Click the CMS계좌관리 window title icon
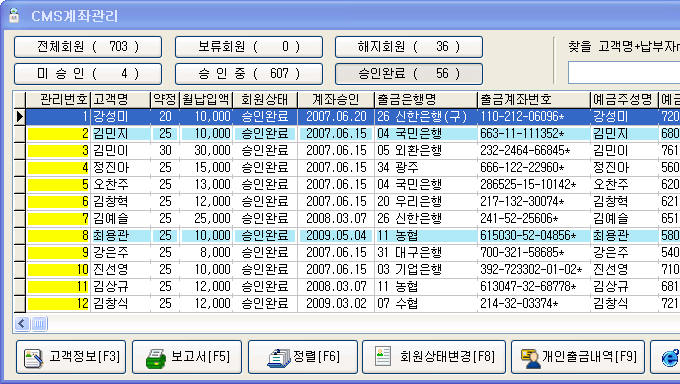The width and height of the screenshot is (680, 384). coord(15,16)
